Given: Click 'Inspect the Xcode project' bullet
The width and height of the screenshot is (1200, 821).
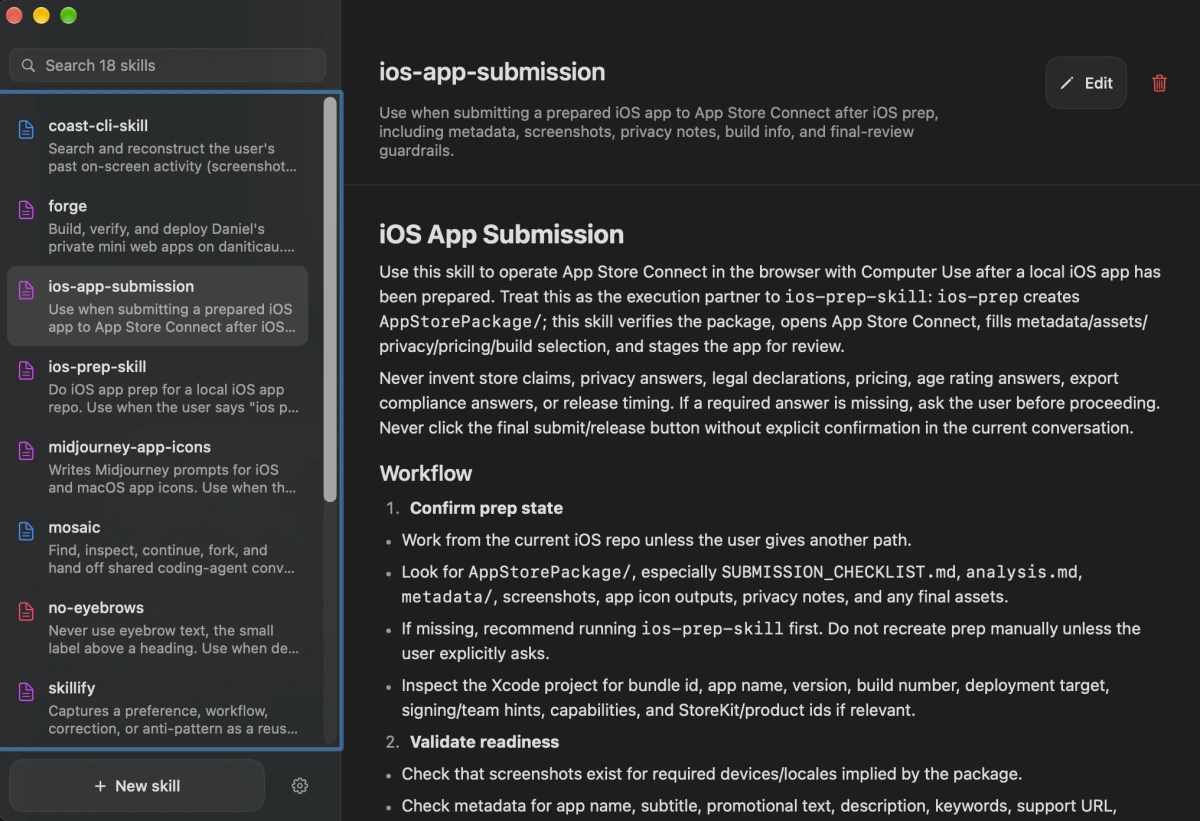Looking at the screenshot, I should pyautogui.click(x=755, y=698).
